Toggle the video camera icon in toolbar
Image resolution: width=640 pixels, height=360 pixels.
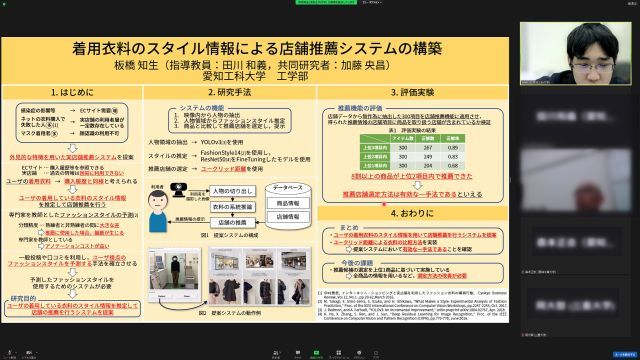29,353
